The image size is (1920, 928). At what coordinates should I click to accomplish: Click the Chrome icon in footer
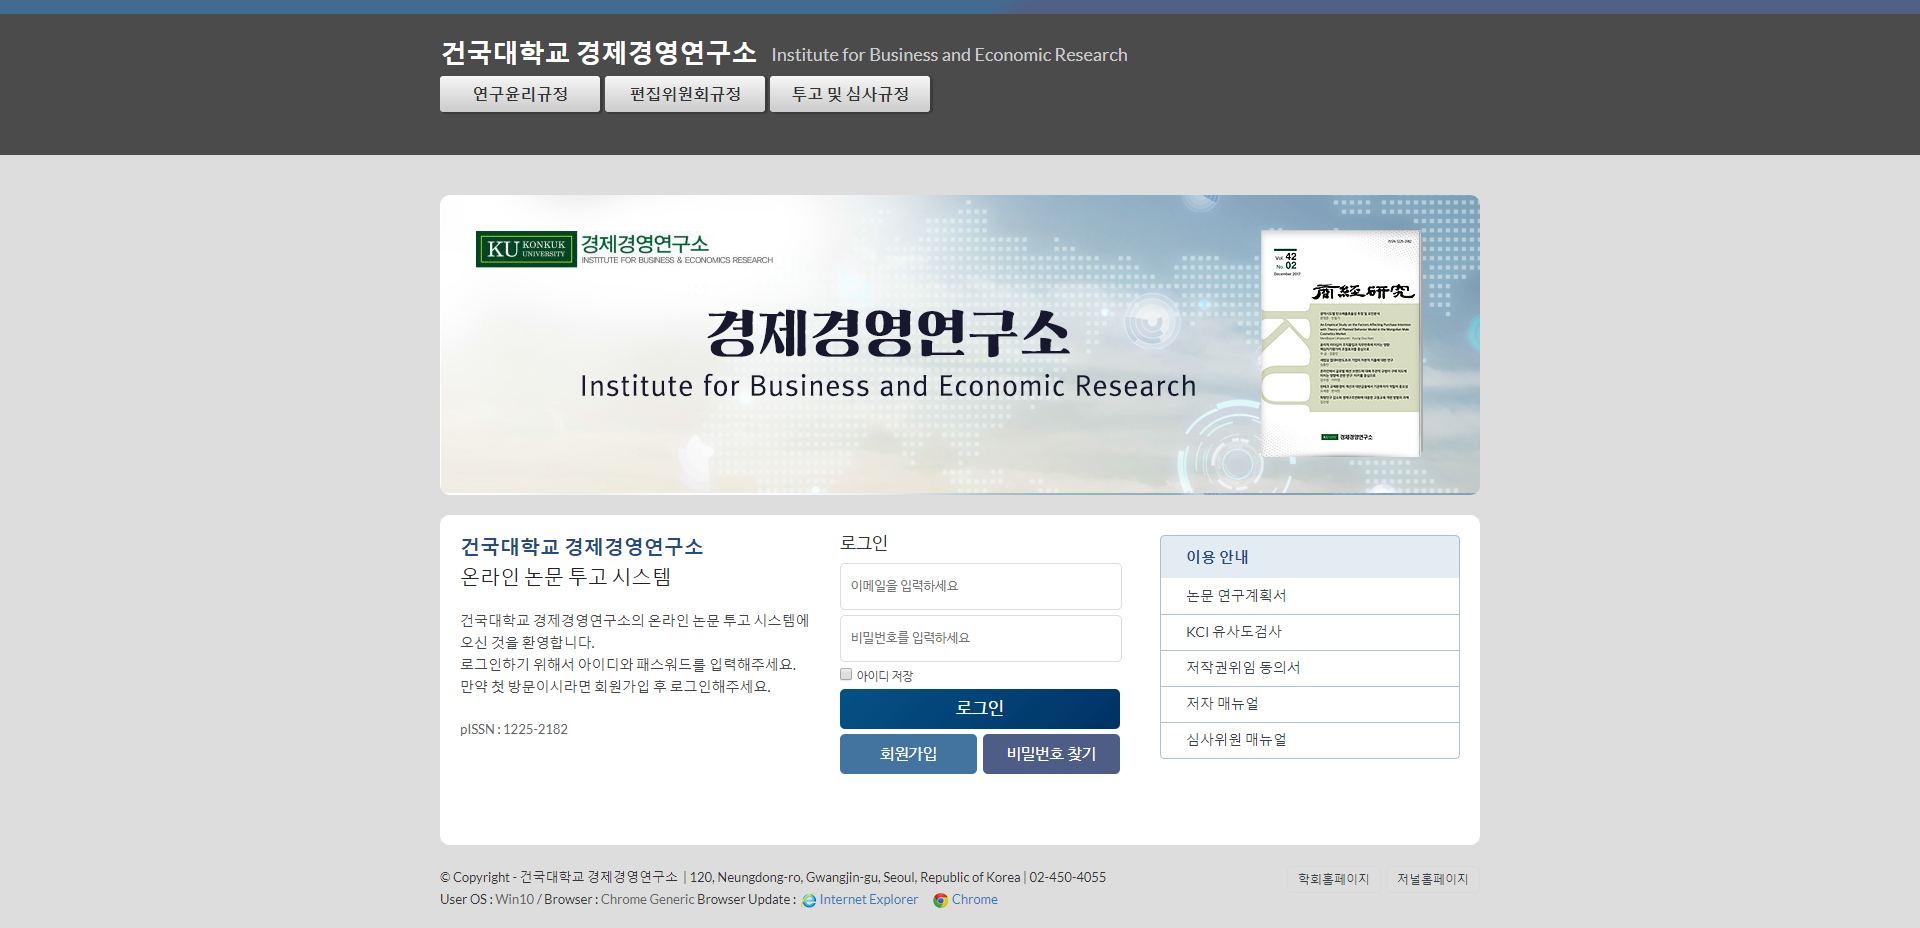(x=940, y=900)
